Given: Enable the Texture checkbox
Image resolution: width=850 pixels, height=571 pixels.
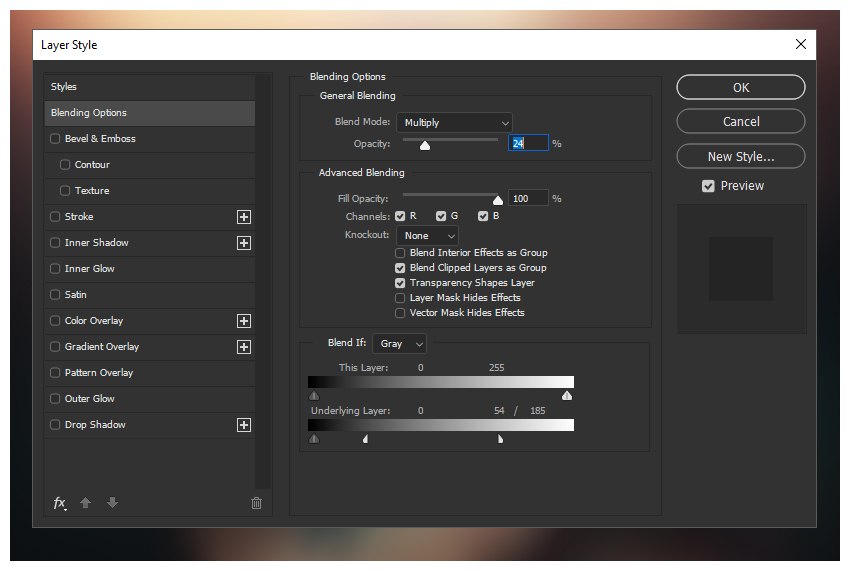Looking at the screenshot, I should click(65, 190).
